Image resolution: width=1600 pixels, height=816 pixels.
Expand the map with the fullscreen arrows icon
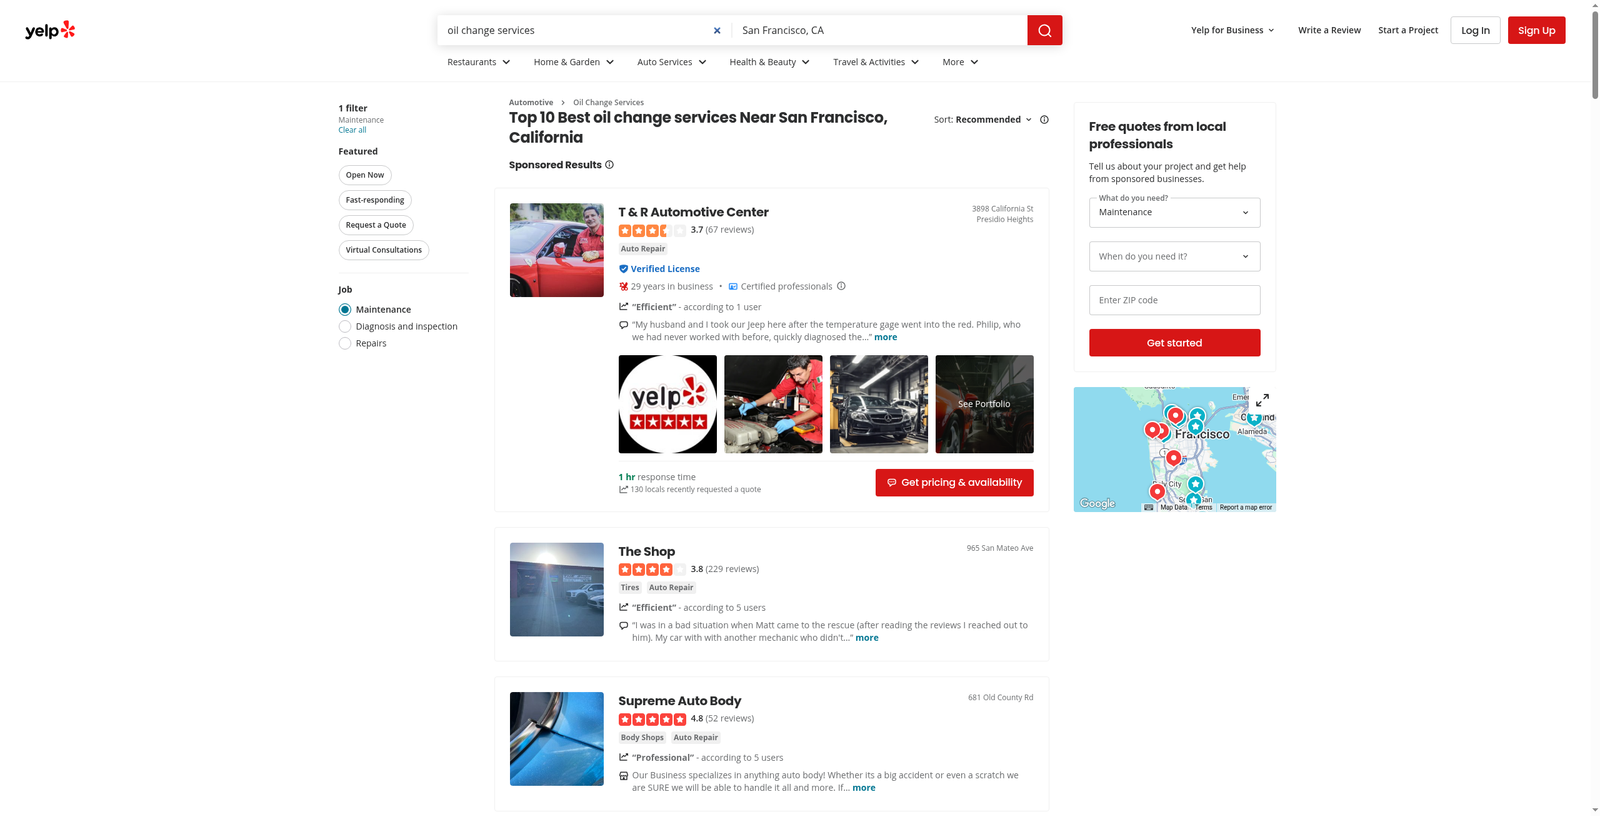tap(1262, 400)
